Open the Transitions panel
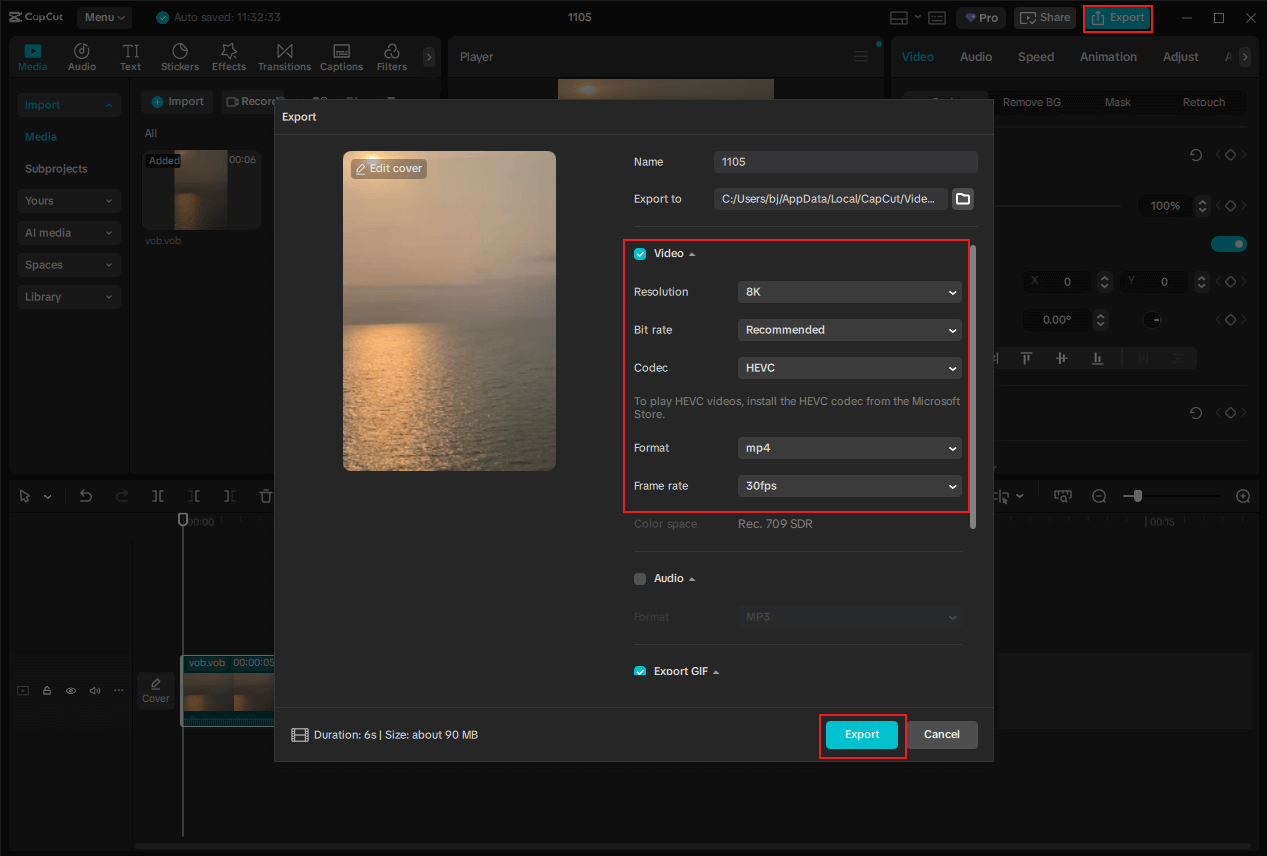 284,56
